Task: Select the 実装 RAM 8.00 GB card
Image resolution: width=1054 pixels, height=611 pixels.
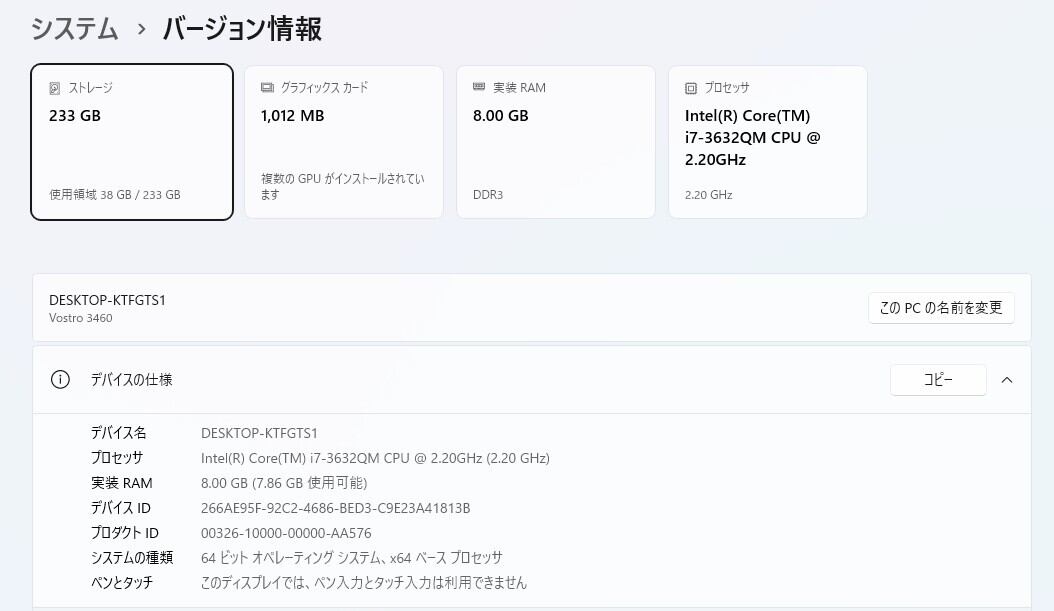Action: click(x=556, y=141)
